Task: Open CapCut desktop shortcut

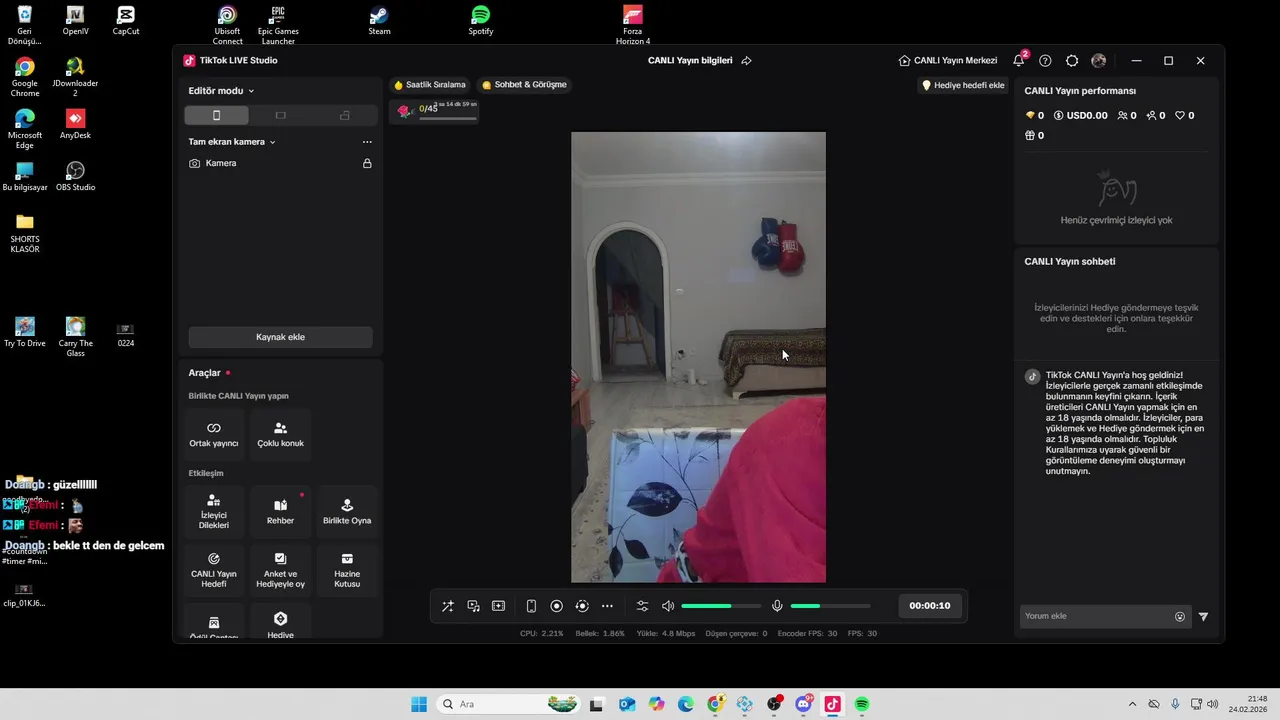Action: click(126, 20)
